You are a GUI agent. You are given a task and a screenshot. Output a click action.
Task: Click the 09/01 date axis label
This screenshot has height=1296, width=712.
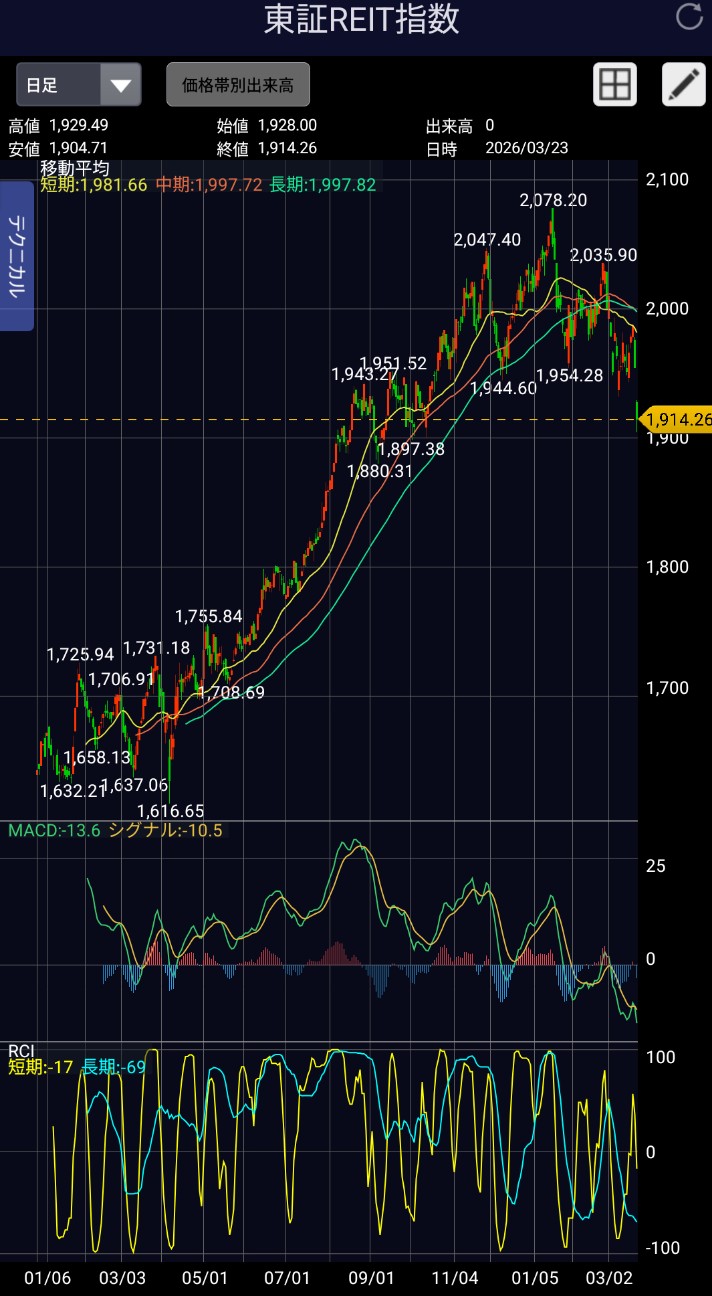point(371,1278)
